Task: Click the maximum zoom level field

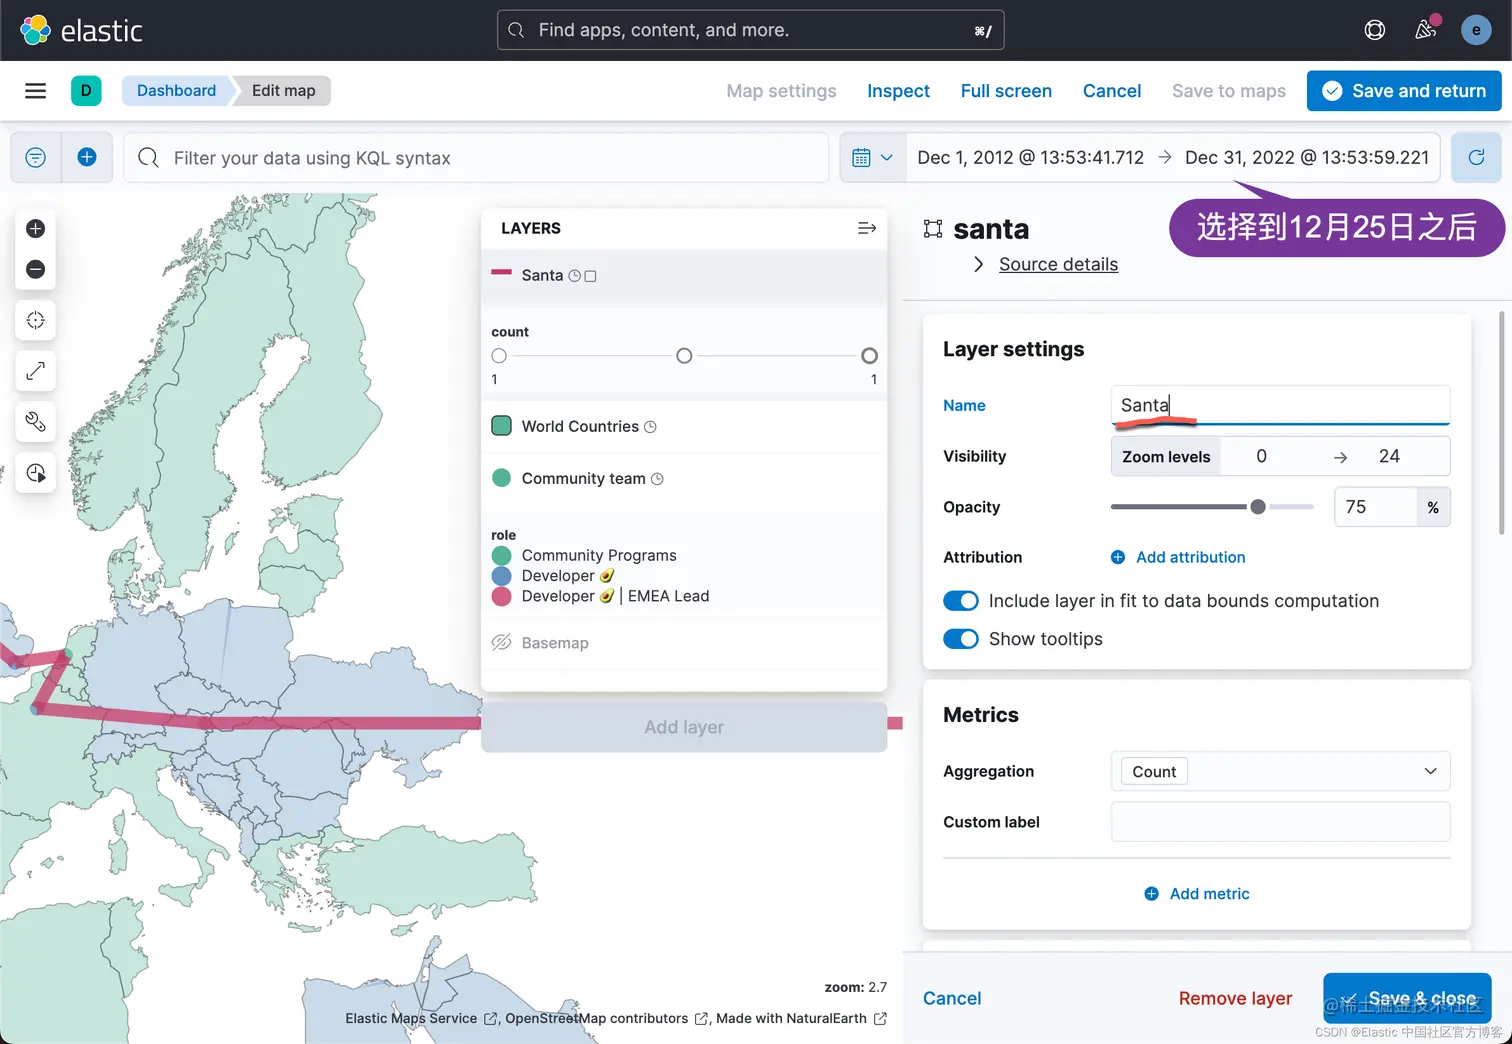Action: click(x=1389, y=456)
